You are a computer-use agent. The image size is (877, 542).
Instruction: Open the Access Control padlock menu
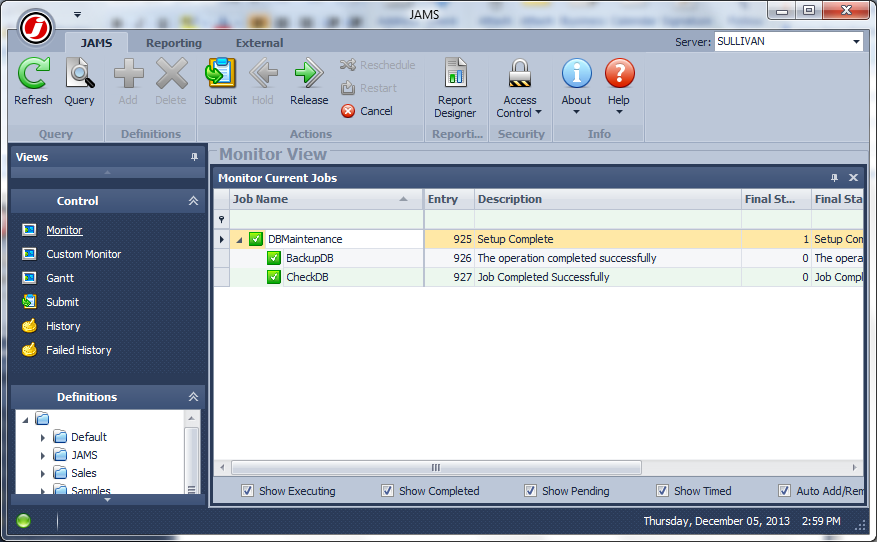(x=520, y=88)
